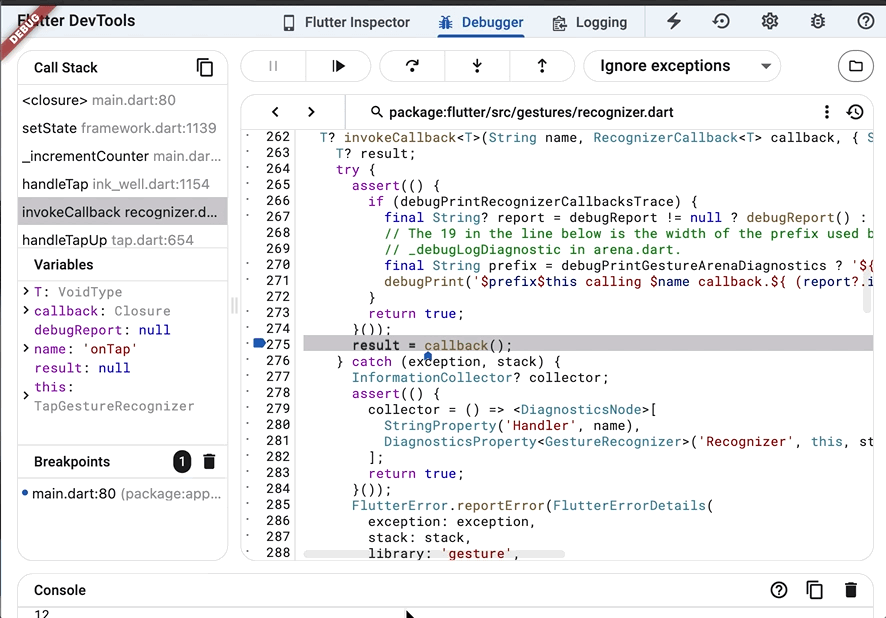The height and width of the screenshot is (618, 886).
Task: Click the report bug icon
Action: pos(818,21)
